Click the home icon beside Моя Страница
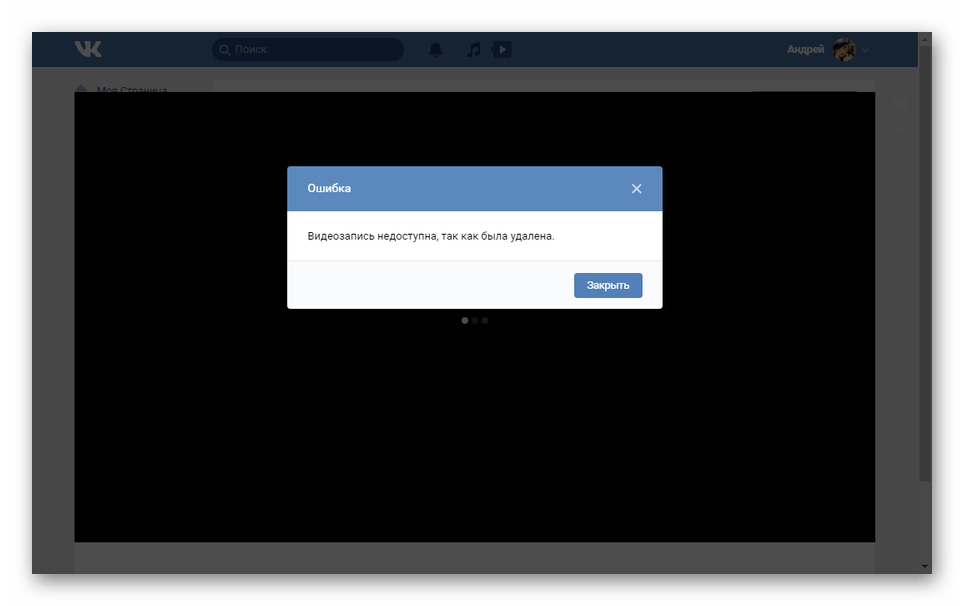This screenshot has height=606, width=964. (81, 89)
